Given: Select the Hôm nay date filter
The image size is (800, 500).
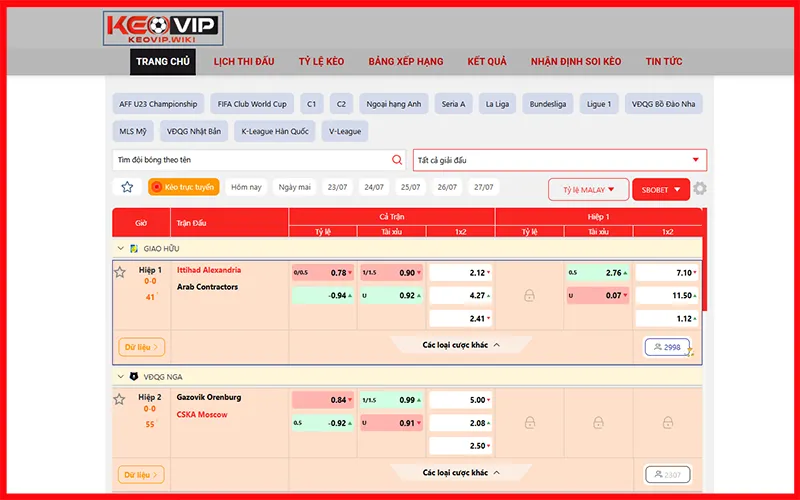Looking at the screenshot, I should 246,187.
